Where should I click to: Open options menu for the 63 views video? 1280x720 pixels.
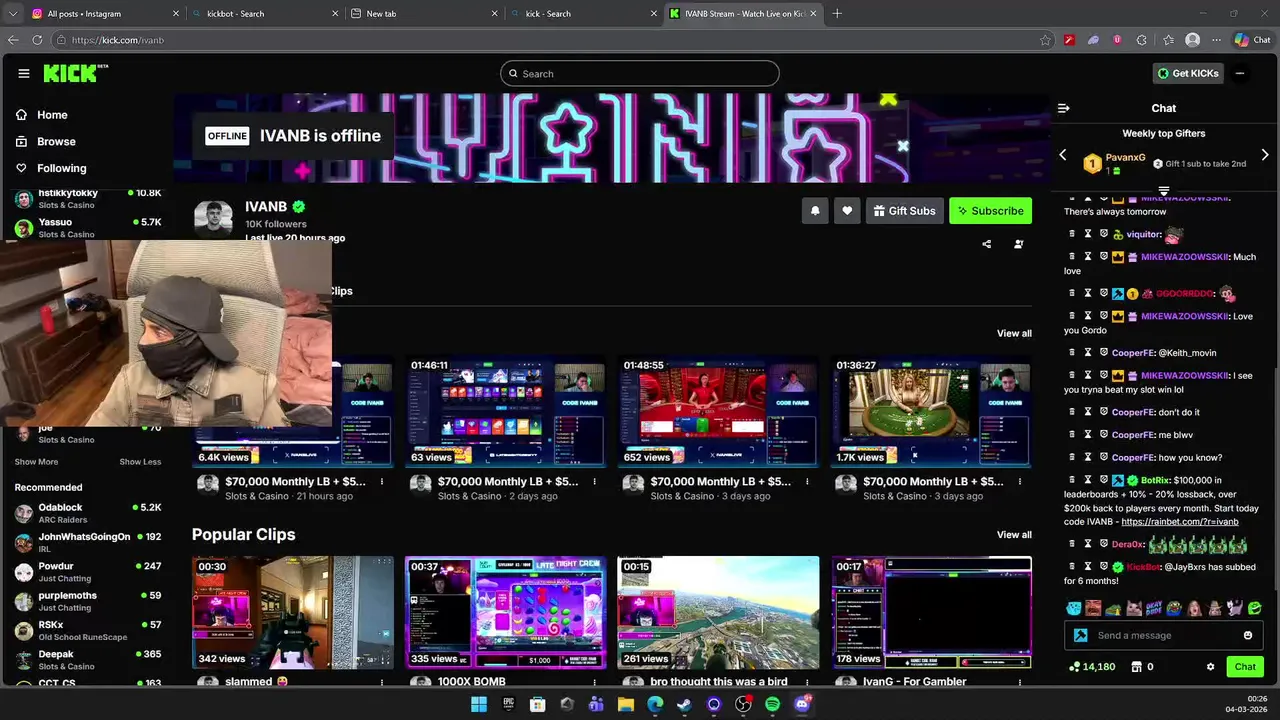(594, 482)
